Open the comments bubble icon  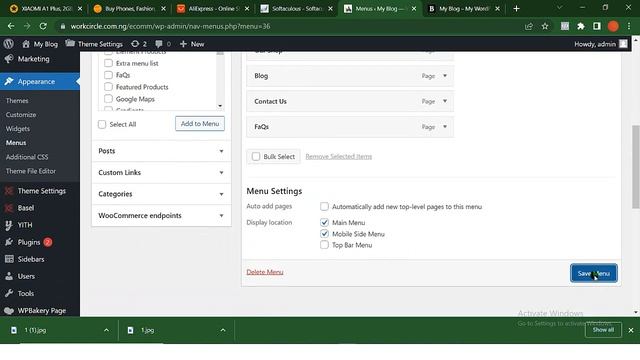click(163, 44)
